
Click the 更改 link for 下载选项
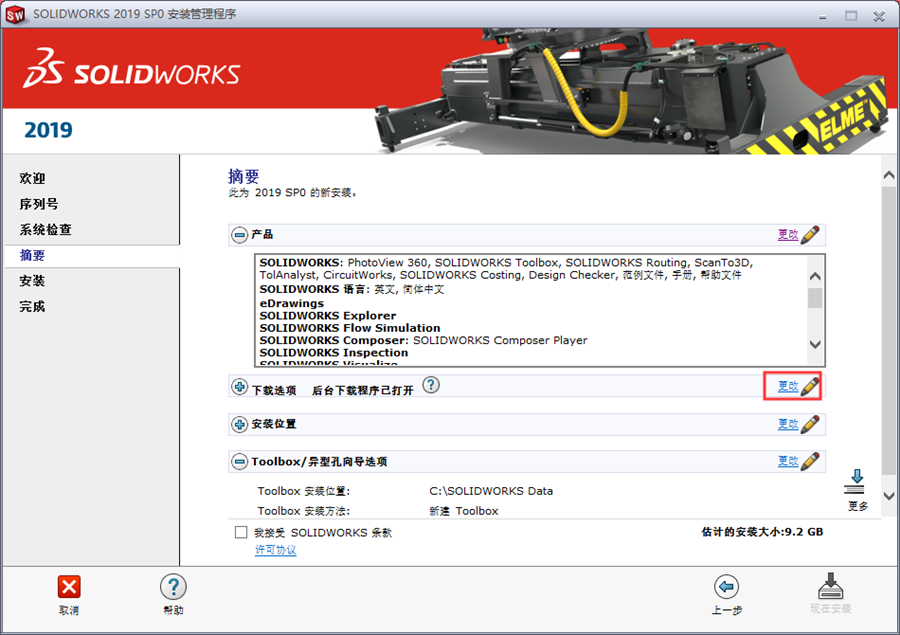point(788,386)
